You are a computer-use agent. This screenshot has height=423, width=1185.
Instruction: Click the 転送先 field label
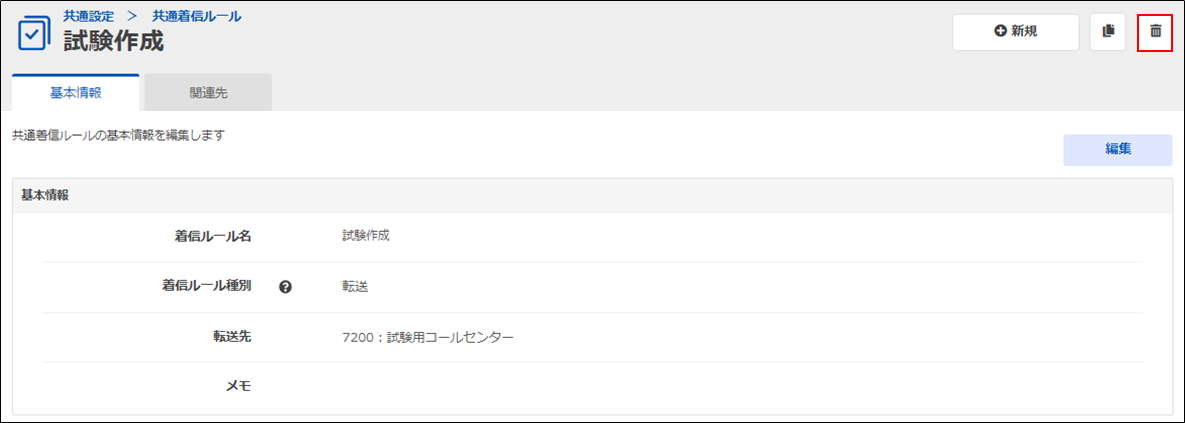coord(232,336)
